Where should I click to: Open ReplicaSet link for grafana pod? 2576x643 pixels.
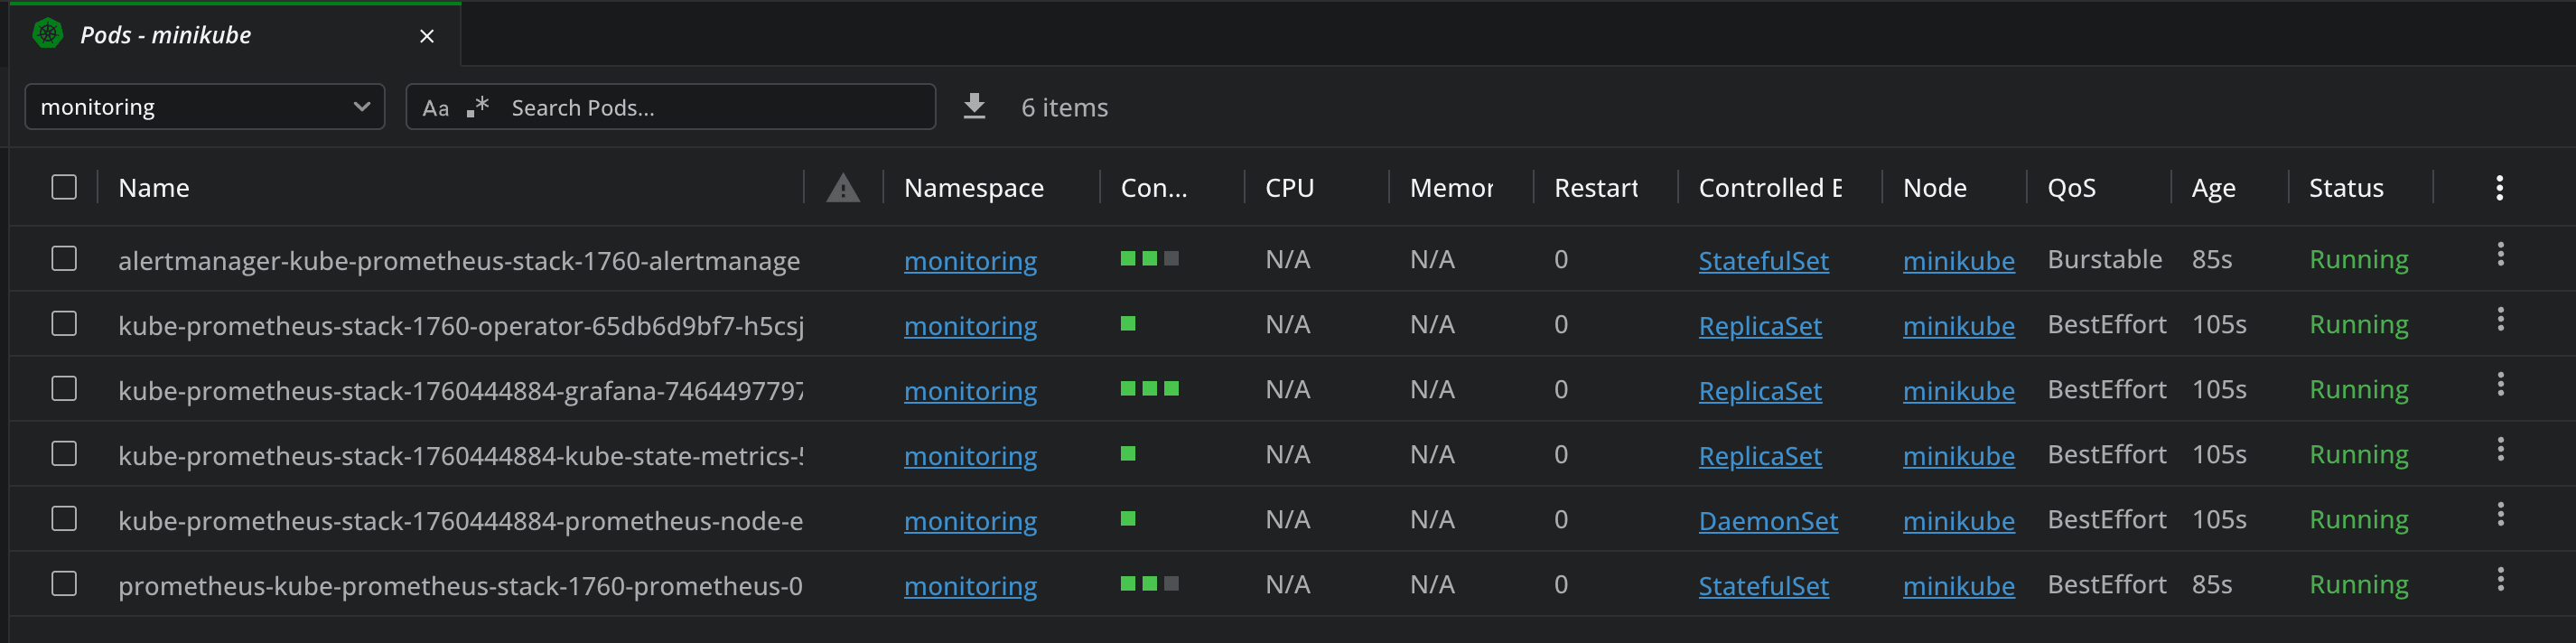tap(1760, 390)
